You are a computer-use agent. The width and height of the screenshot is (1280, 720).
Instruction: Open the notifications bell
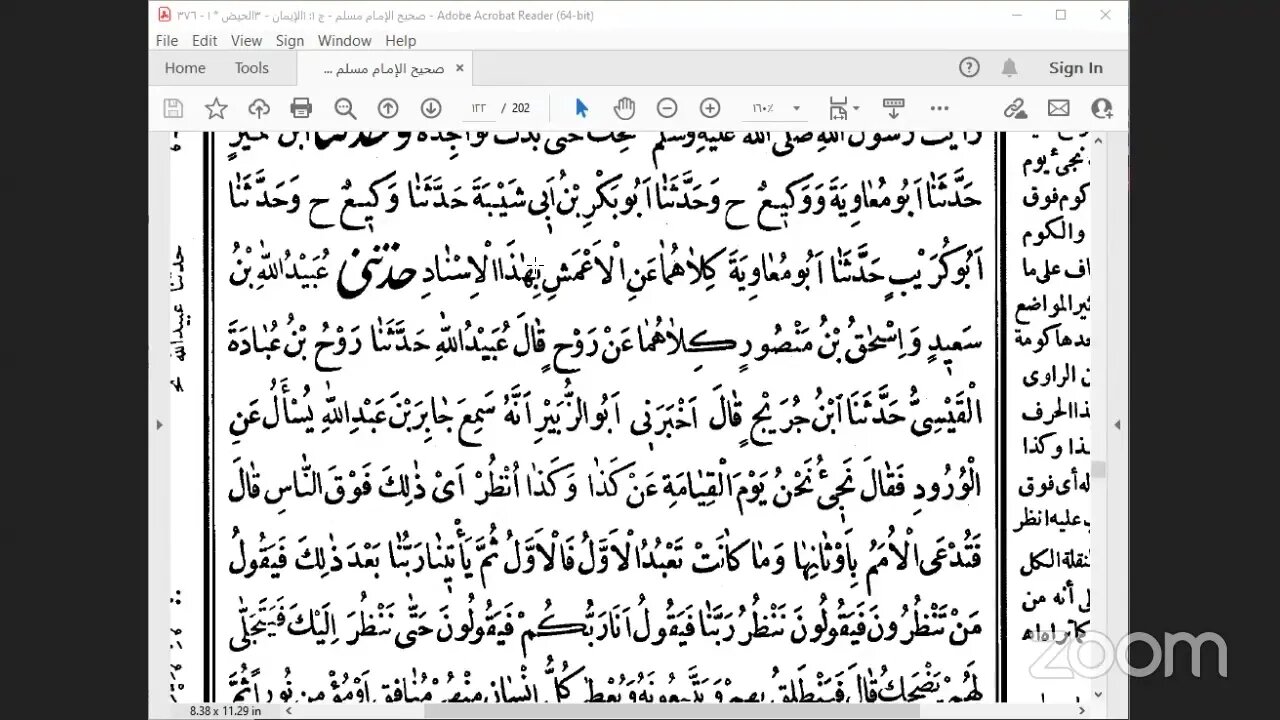tap(1010, 68)
